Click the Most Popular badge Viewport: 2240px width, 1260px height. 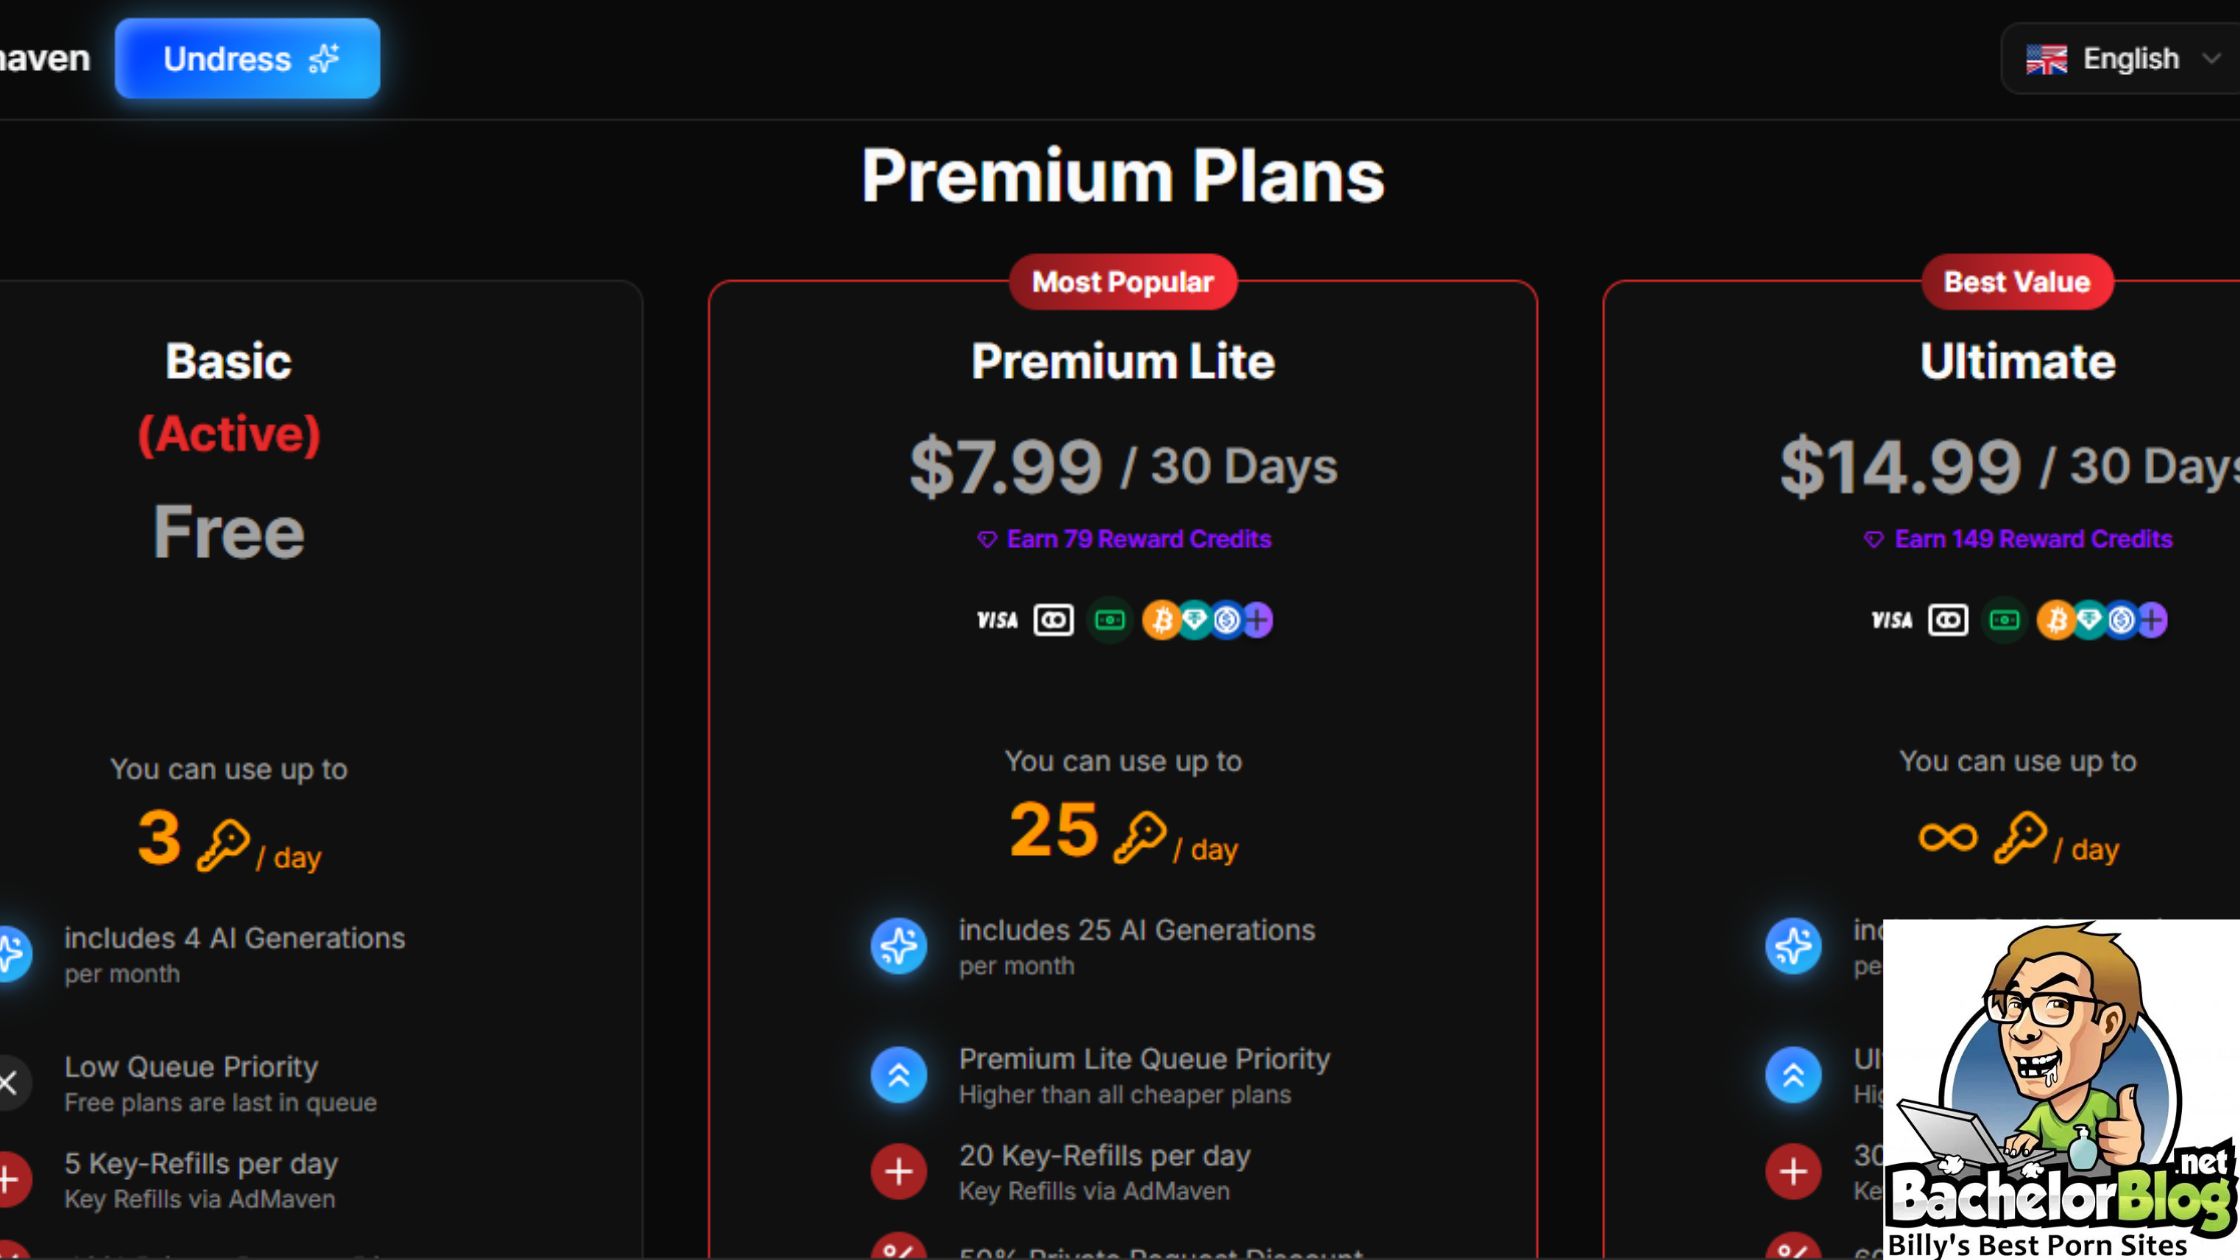[1122, 282]
